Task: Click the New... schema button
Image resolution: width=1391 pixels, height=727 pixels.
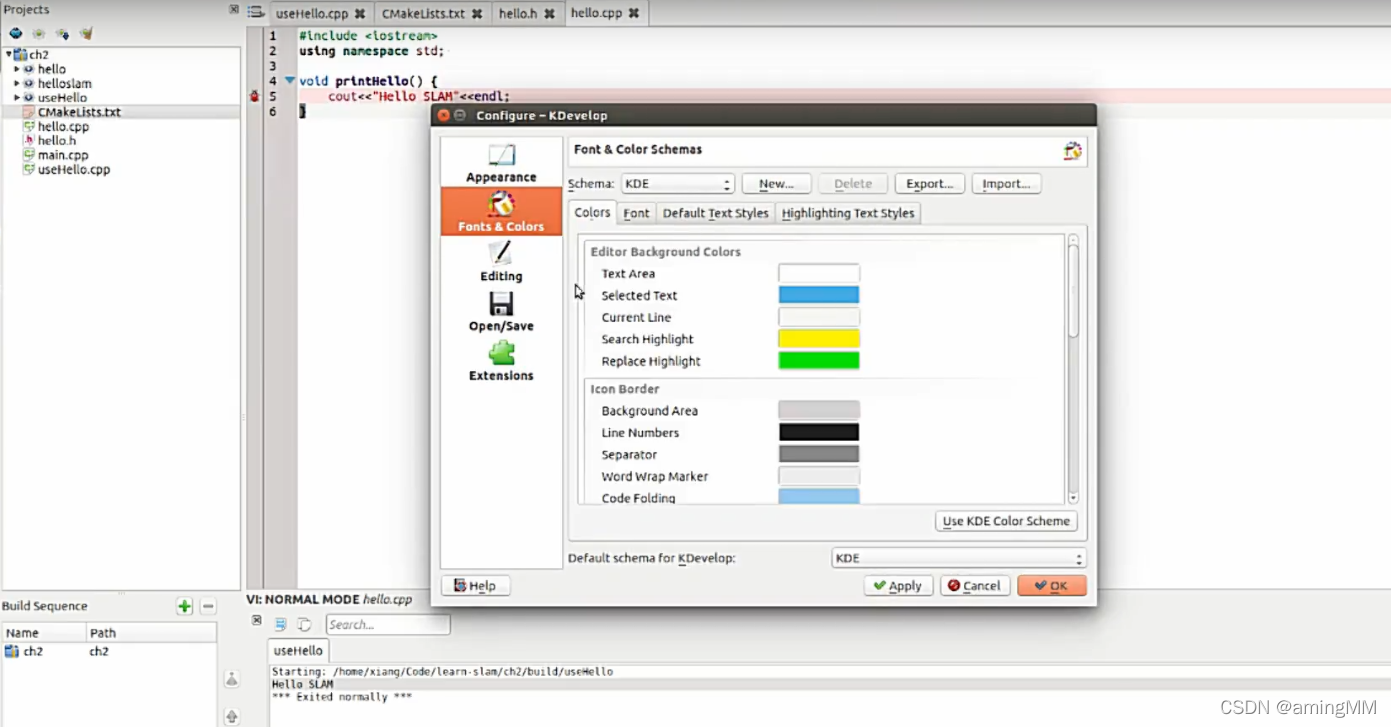Action: click(776, 184)
